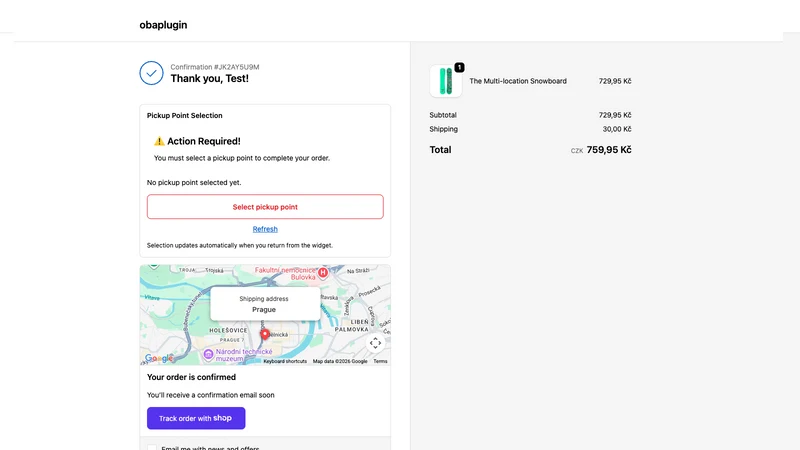Screen dimensions: 800x450
Task: Click 'The Multi-location Snowboard' product name
Action: pyautogui.click(x=518, y=81)
